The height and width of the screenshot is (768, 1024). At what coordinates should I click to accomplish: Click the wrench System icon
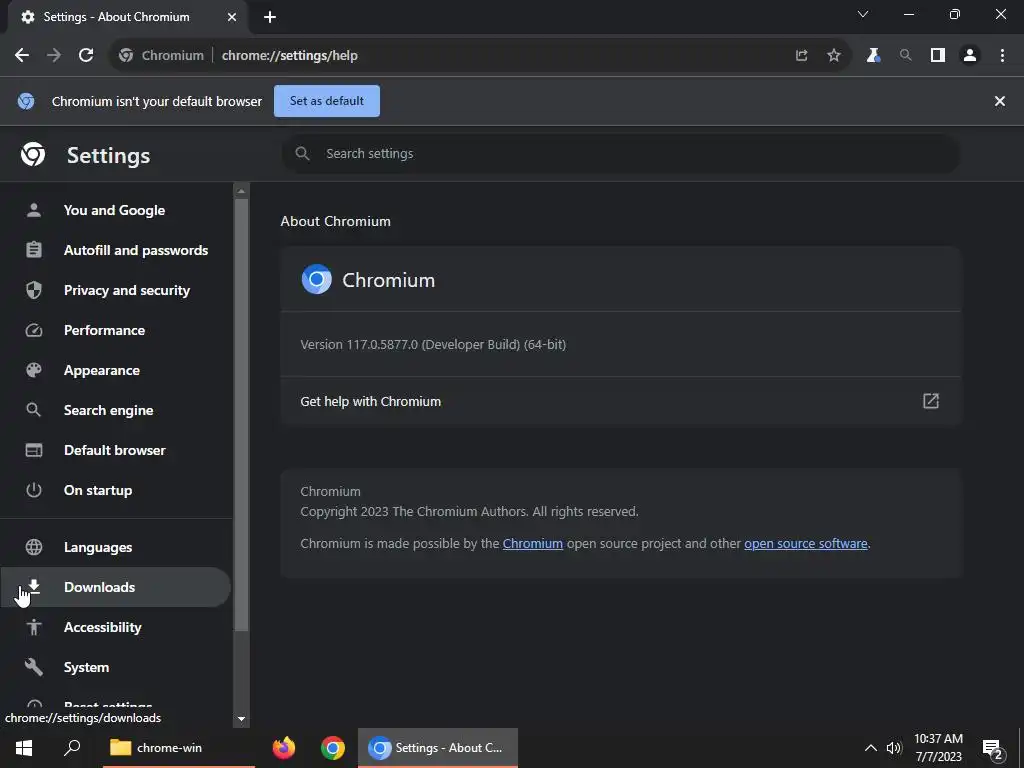34,667
